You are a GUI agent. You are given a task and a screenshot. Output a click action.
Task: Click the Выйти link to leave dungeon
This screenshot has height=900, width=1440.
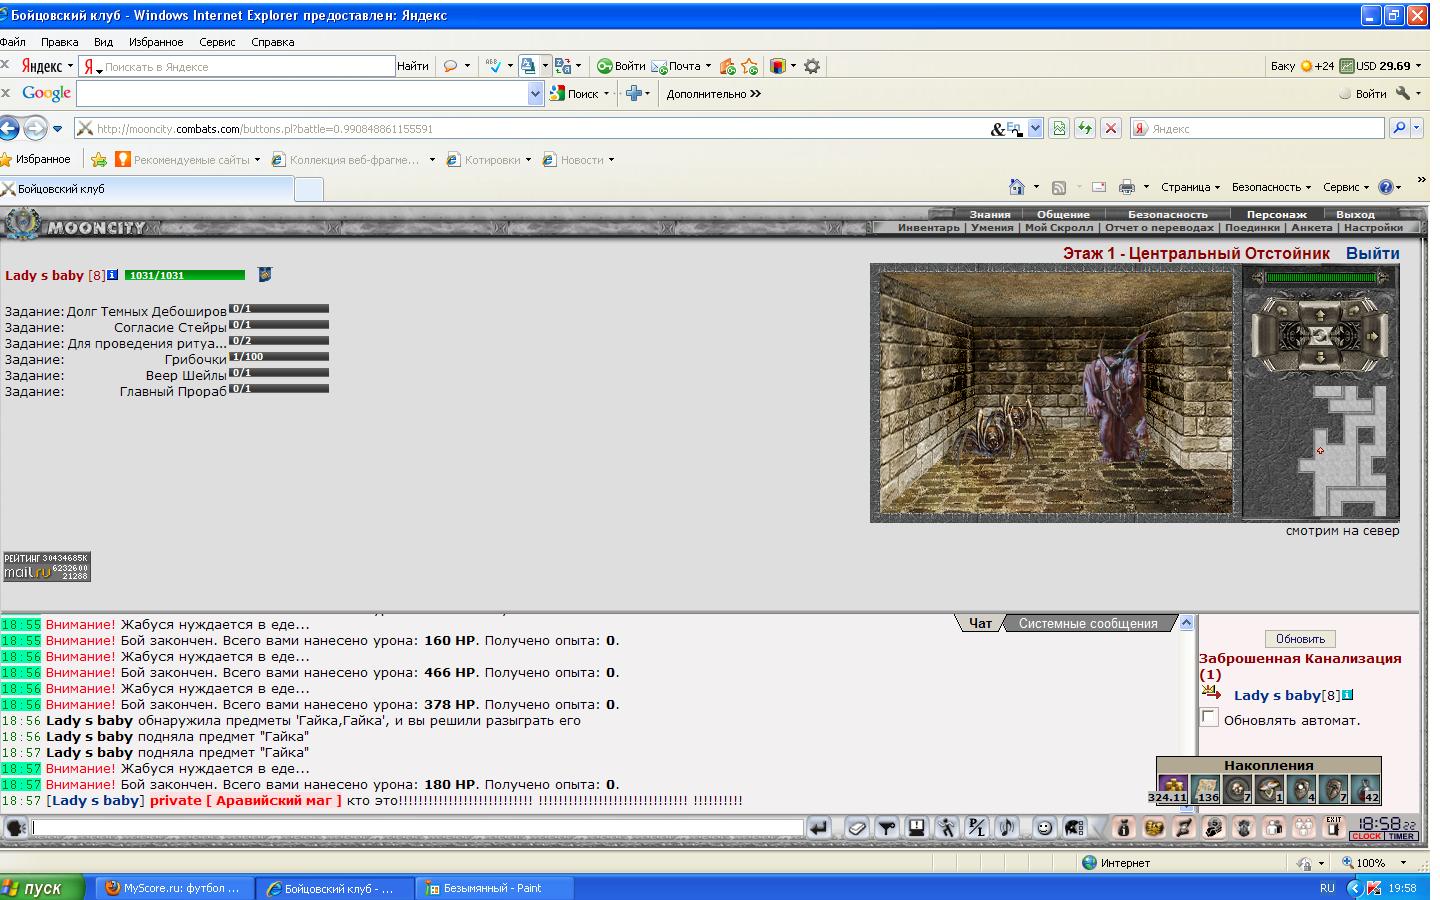pyautogui.click(x=1372, y=253)
